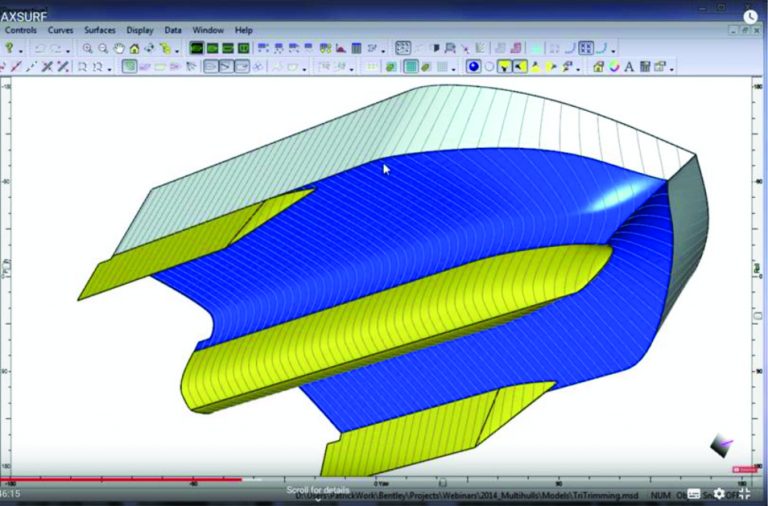Click the video settings gear button
Screen dimensions: 768x506
coord(717,494)
